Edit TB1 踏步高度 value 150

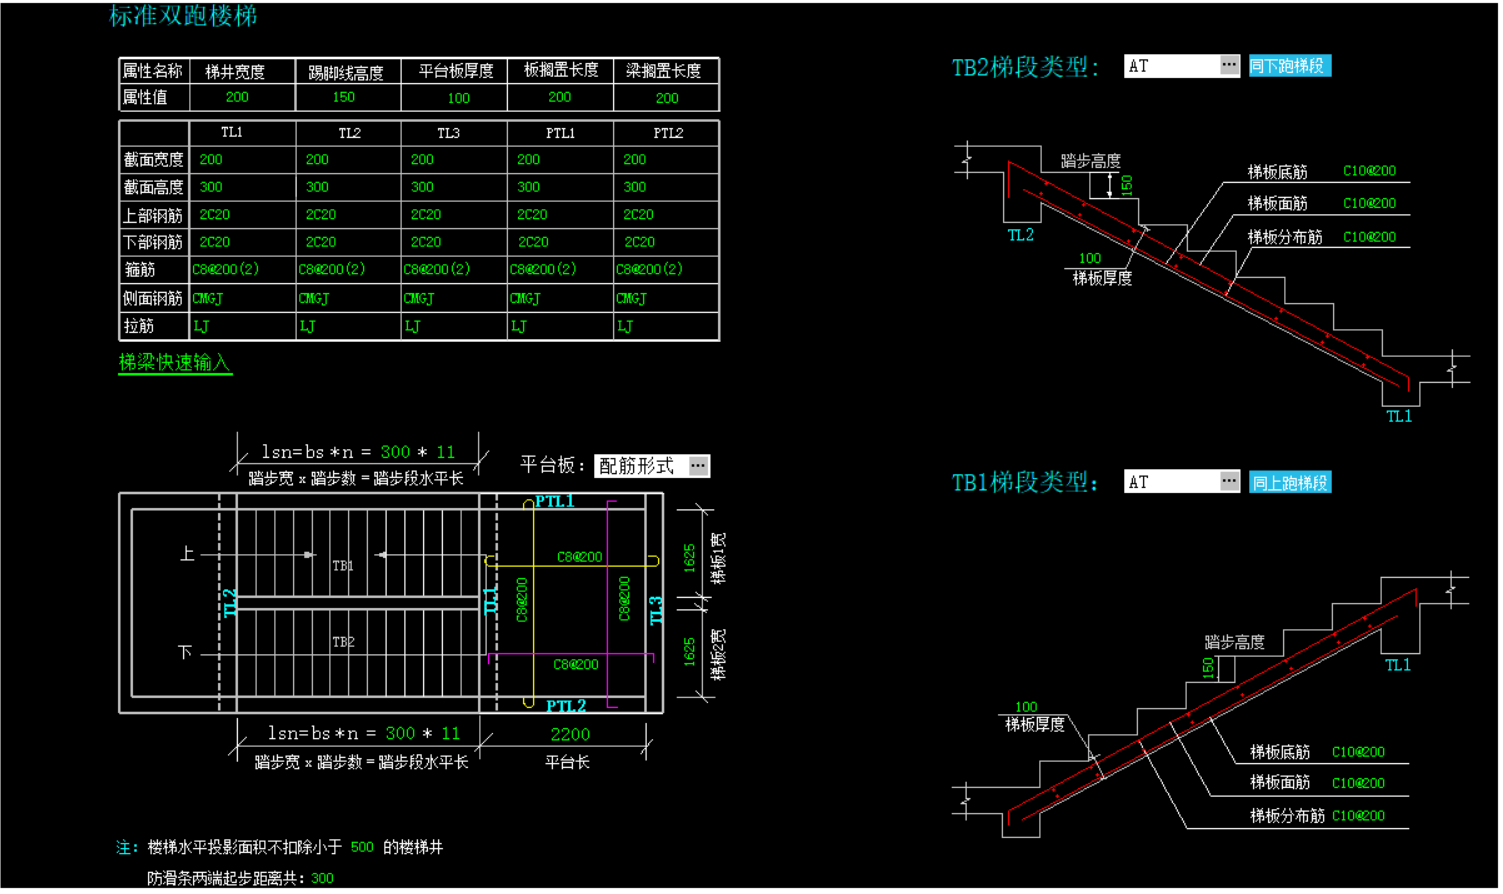[x=1208, y=667]
